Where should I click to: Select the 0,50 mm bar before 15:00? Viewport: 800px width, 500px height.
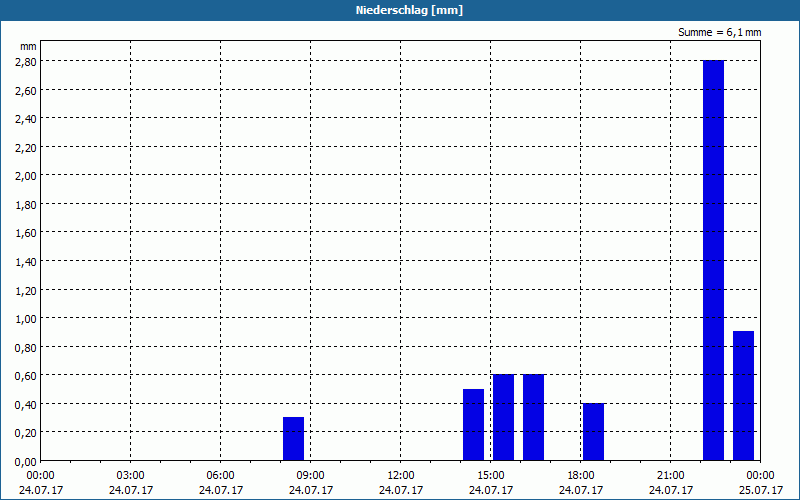pyautogui.click(x=473, y=424)
